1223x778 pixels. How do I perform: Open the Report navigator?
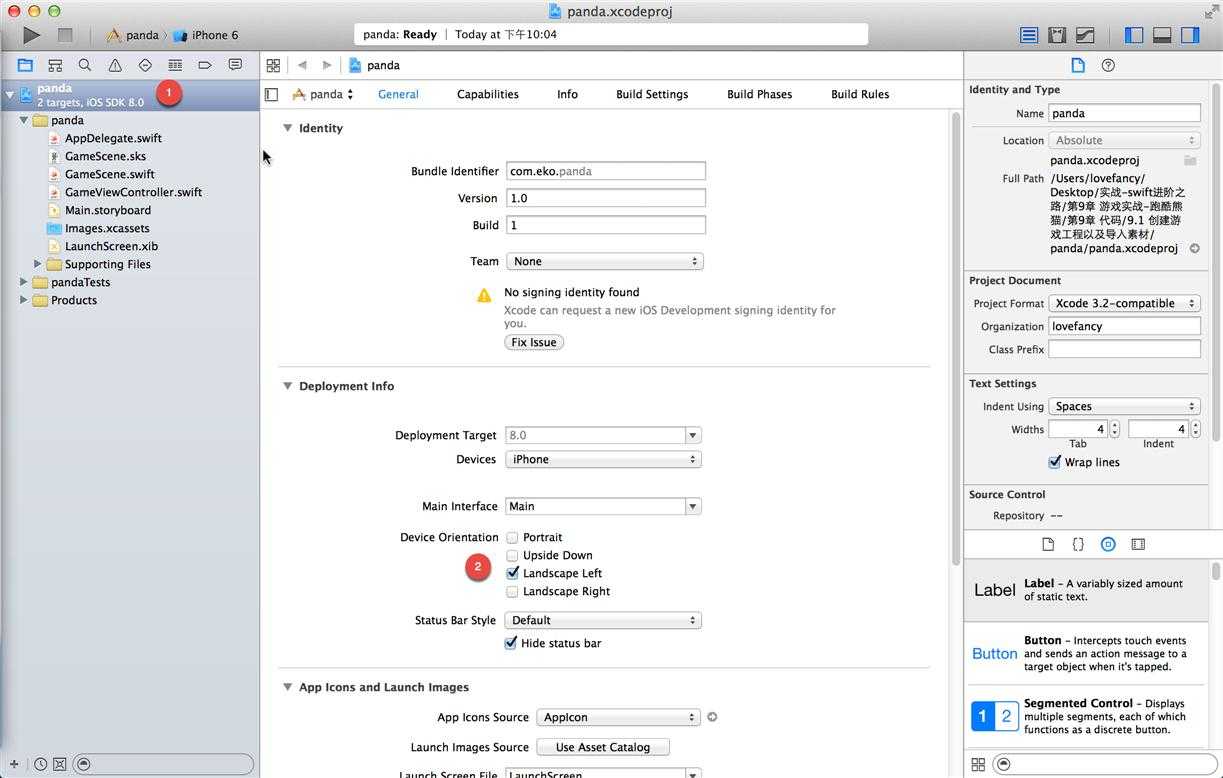coord(235,65)
